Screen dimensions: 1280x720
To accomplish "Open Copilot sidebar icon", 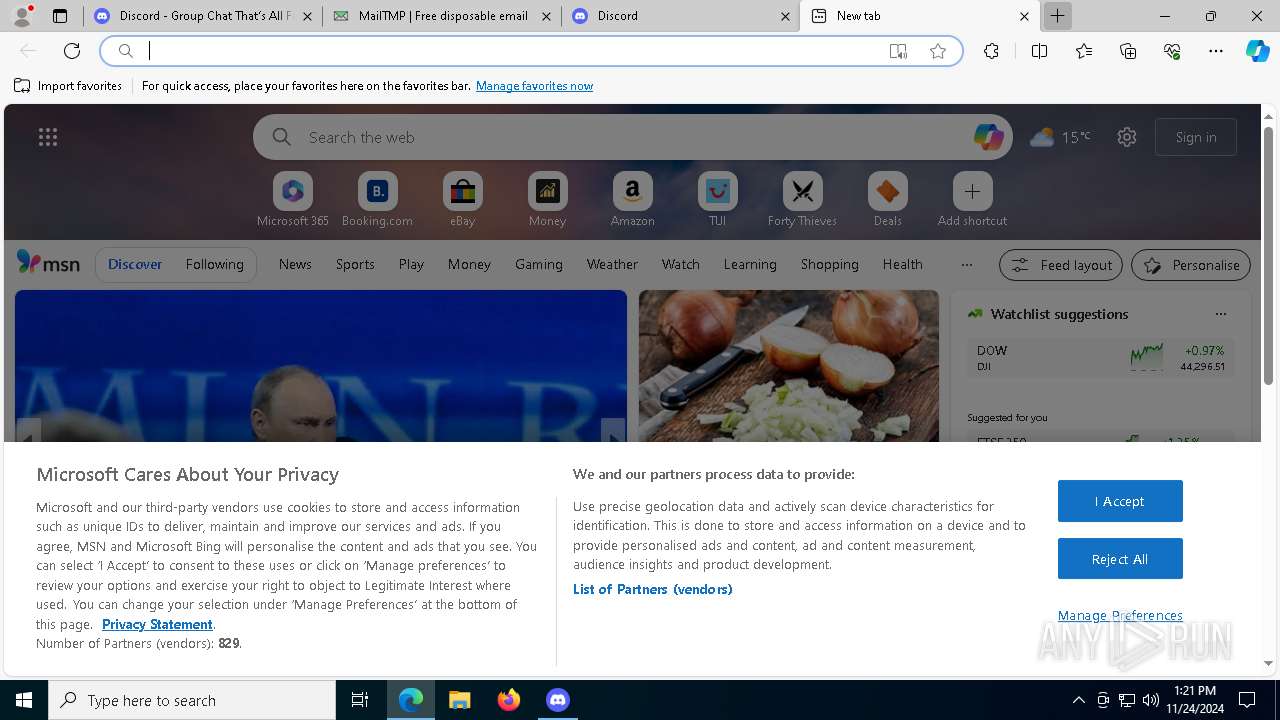I will click(x=1257, y=51).
